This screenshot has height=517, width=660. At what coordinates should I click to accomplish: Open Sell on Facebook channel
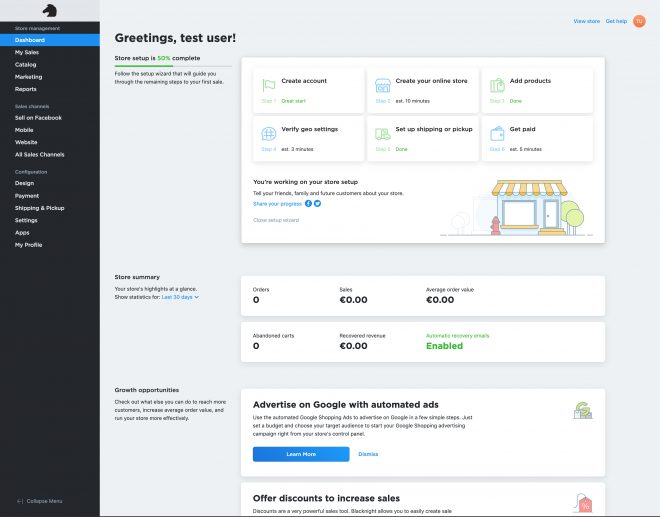(x=38, y=118)
